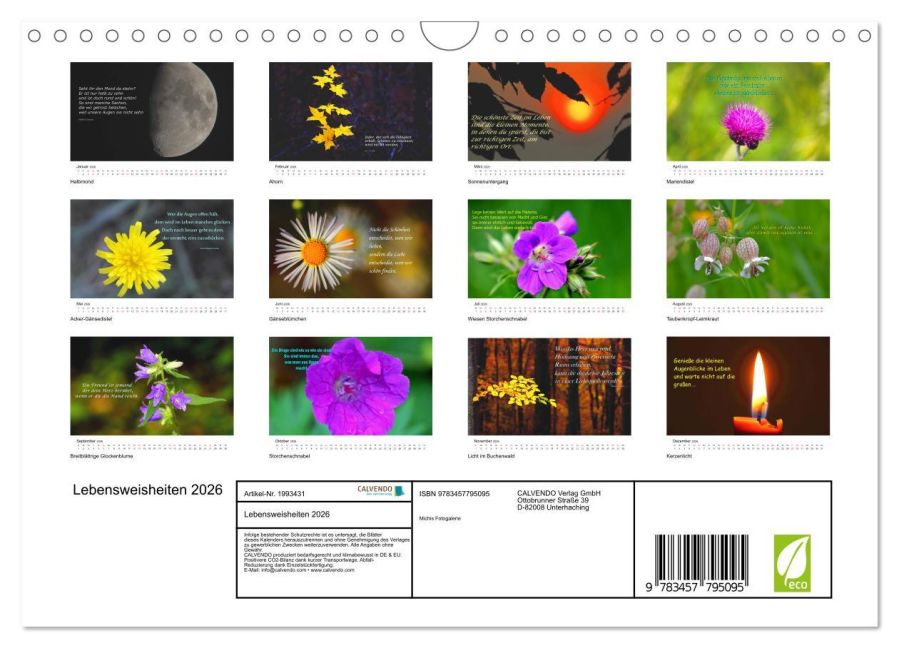
Task: Select the Storchenschnabel magenta flower for October
Action: tap(350, 385)
